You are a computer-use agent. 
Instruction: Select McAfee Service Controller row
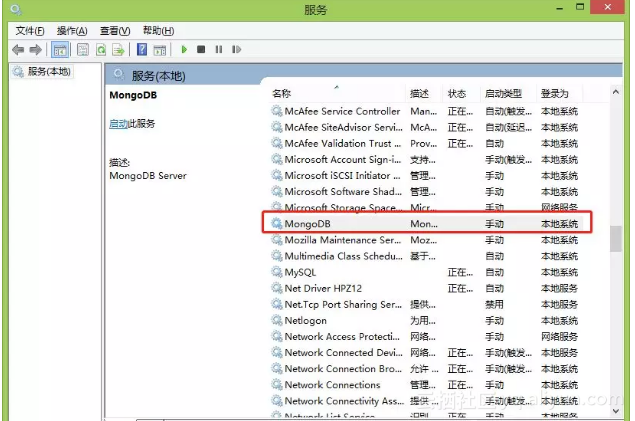pos(427,111)
